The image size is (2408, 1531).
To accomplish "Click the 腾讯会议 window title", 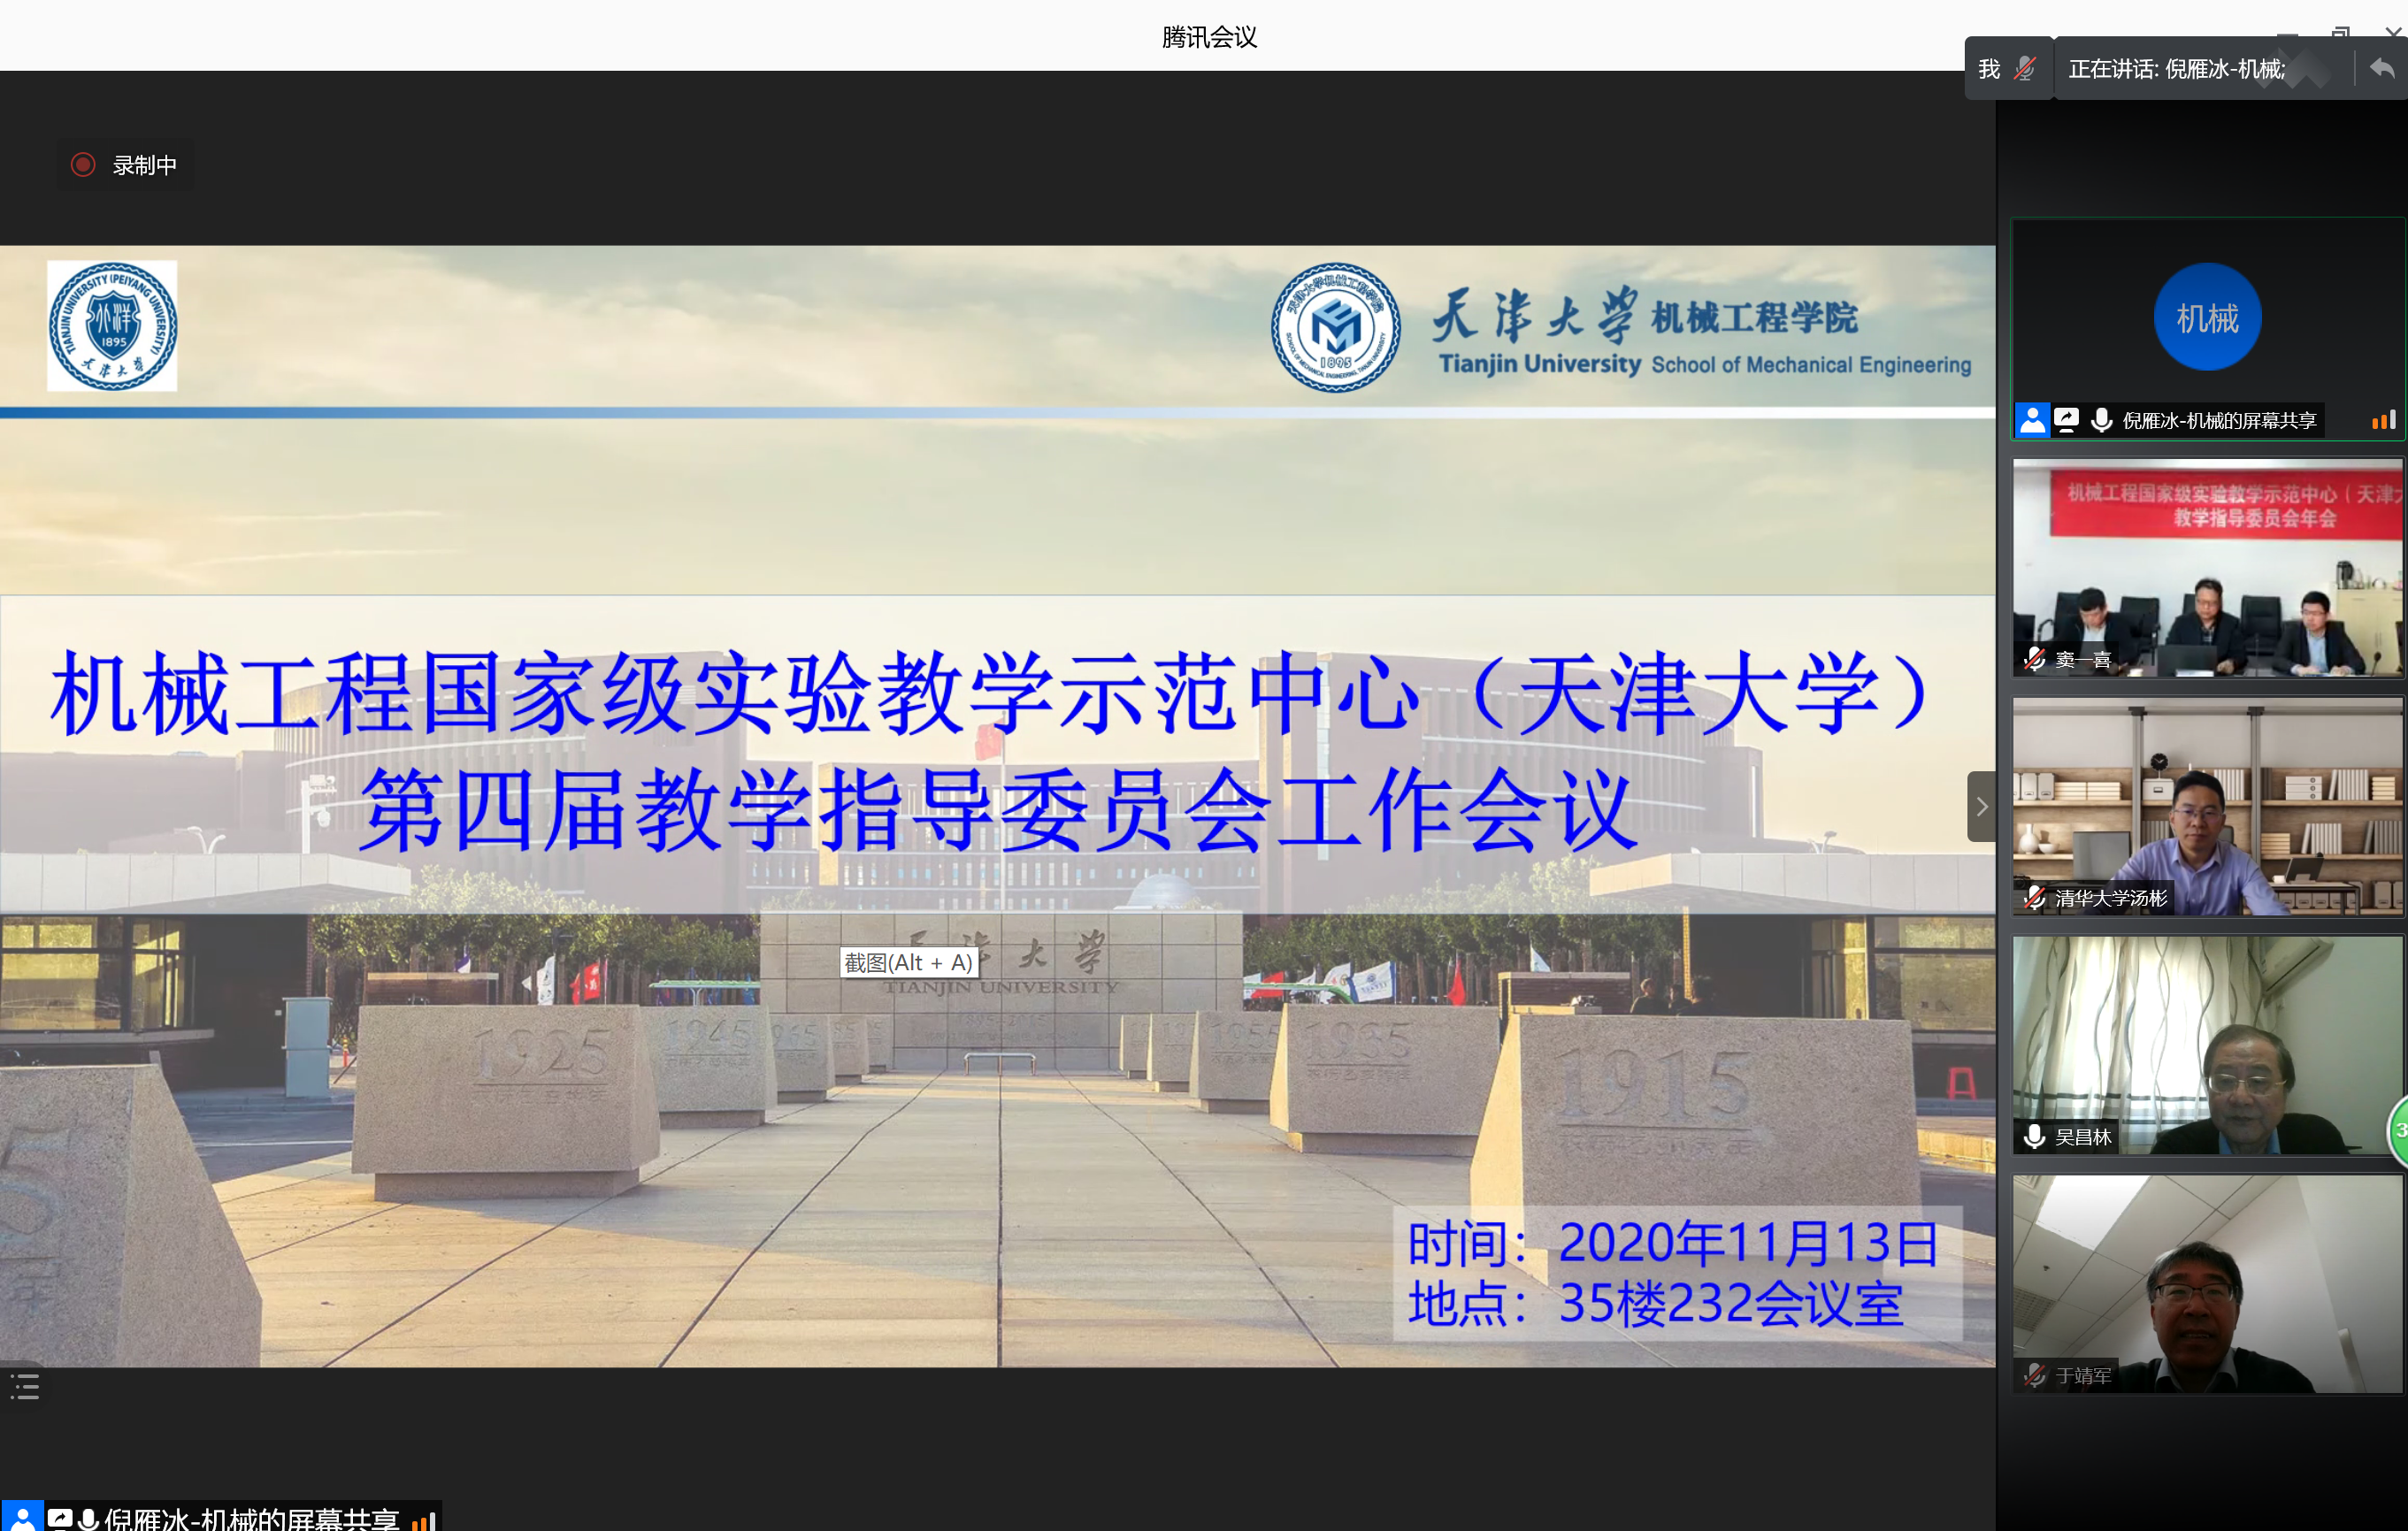I will click(1208, 37).
